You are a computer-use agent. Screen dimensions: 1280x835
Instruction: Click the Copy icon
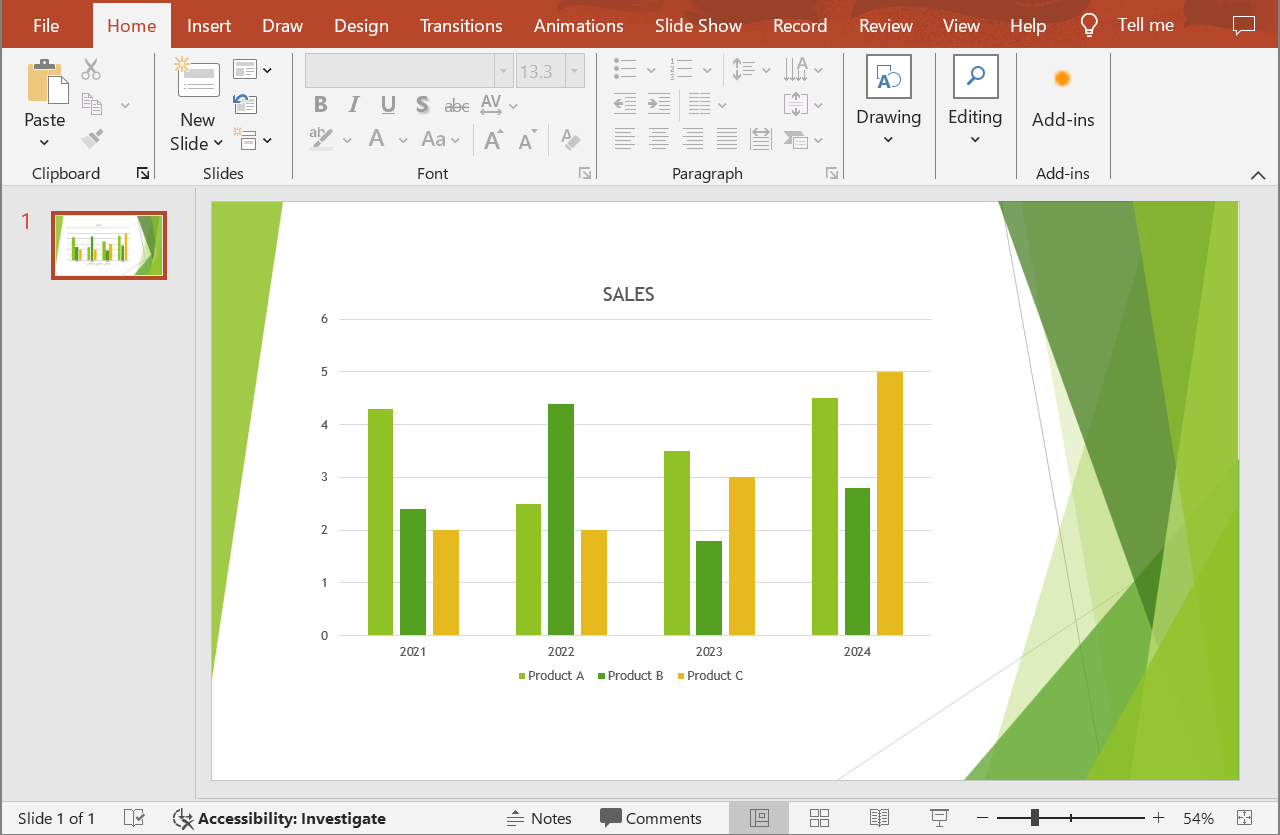tap(90, 103)
